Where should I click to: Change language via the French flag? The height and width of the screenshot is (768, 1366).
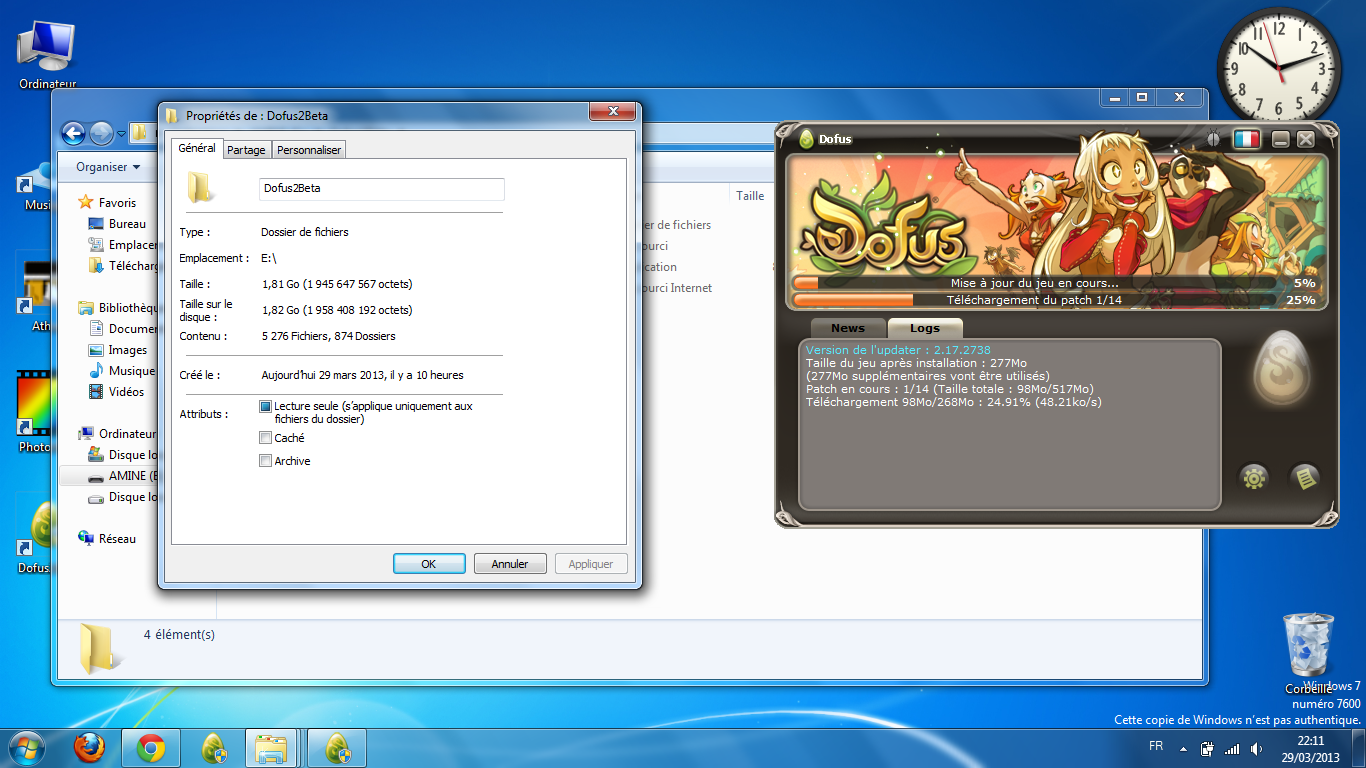1246,140
